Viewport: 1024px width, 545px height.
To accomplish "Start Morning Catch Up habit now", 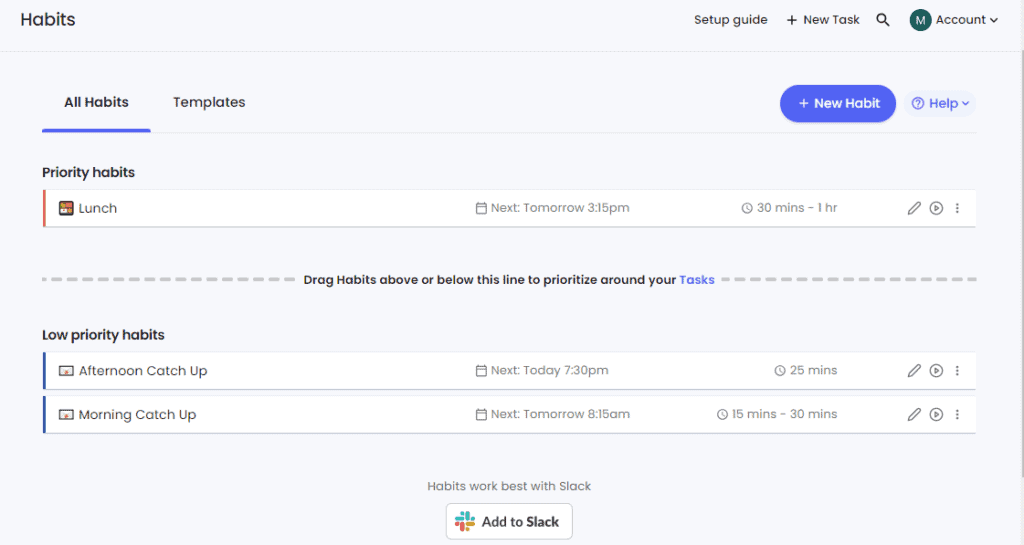I will 936,414.
